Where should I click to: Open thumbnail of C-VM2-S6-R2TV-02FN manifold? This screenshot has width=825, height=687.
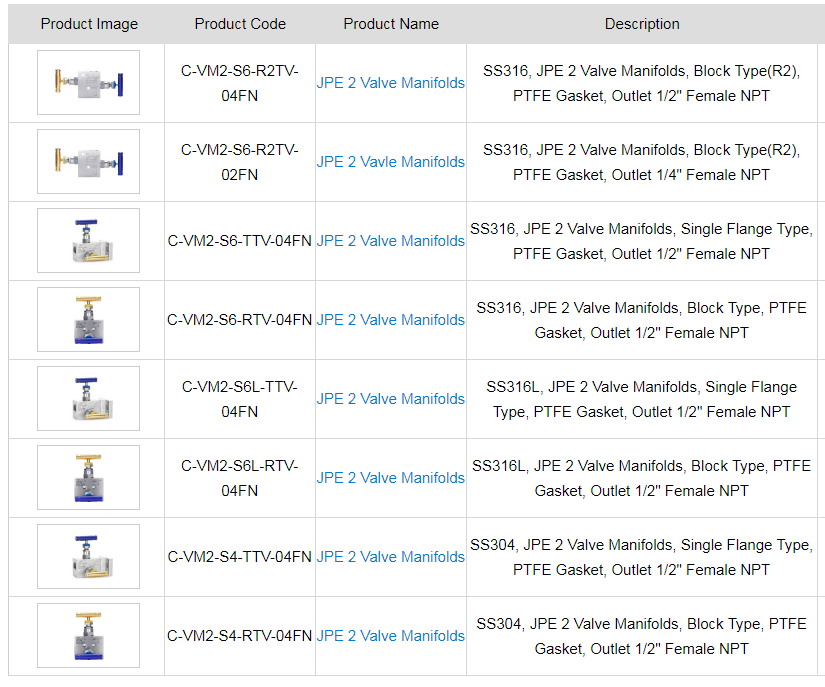point(88,162)
